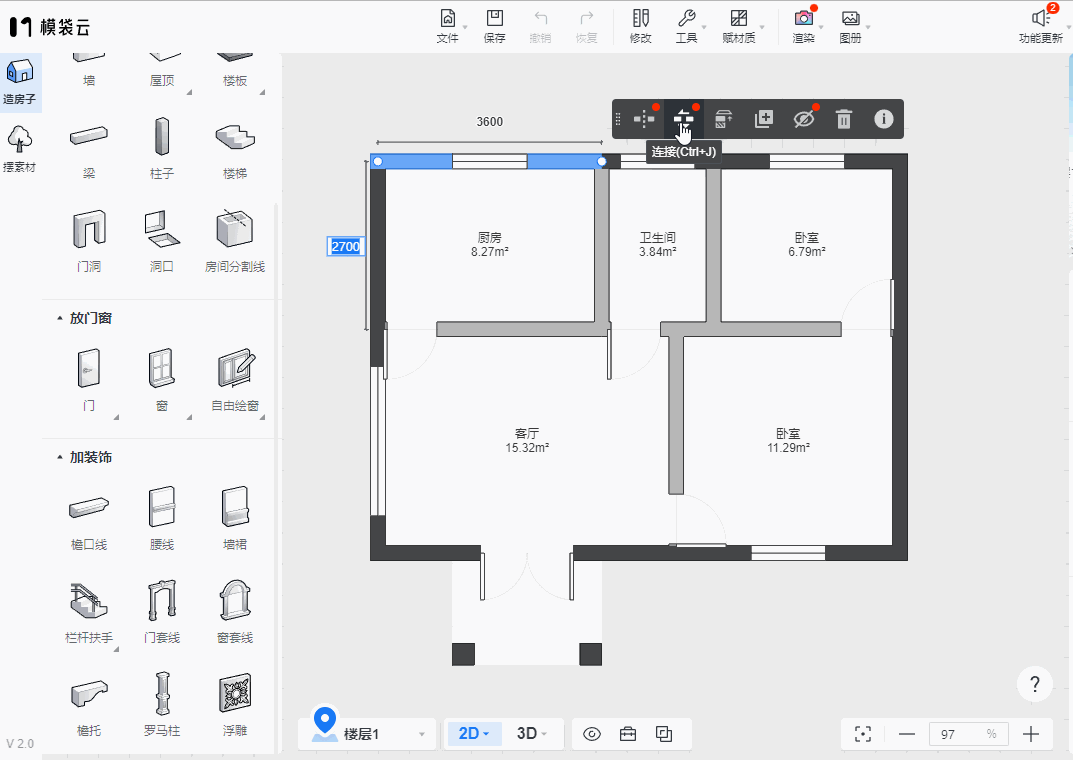Open the 造房子 sidebar tab
Viewport: 1073px width, 760px height.
click(20, 82)
